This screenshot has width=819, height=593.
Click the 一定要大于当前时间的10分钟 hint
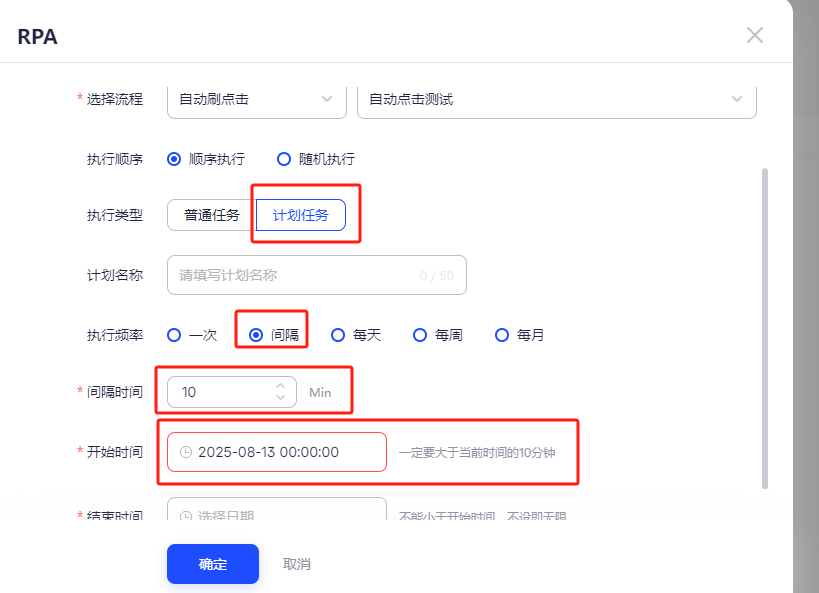tap(477, 452)
